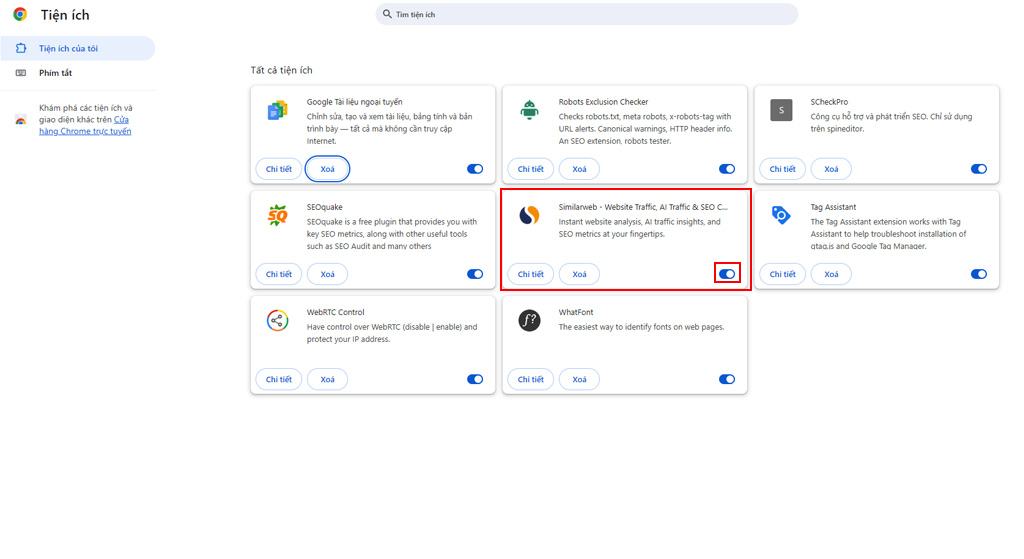Click the Similarweb extension icon
The image size is (1024, 559).
(530, 215)
